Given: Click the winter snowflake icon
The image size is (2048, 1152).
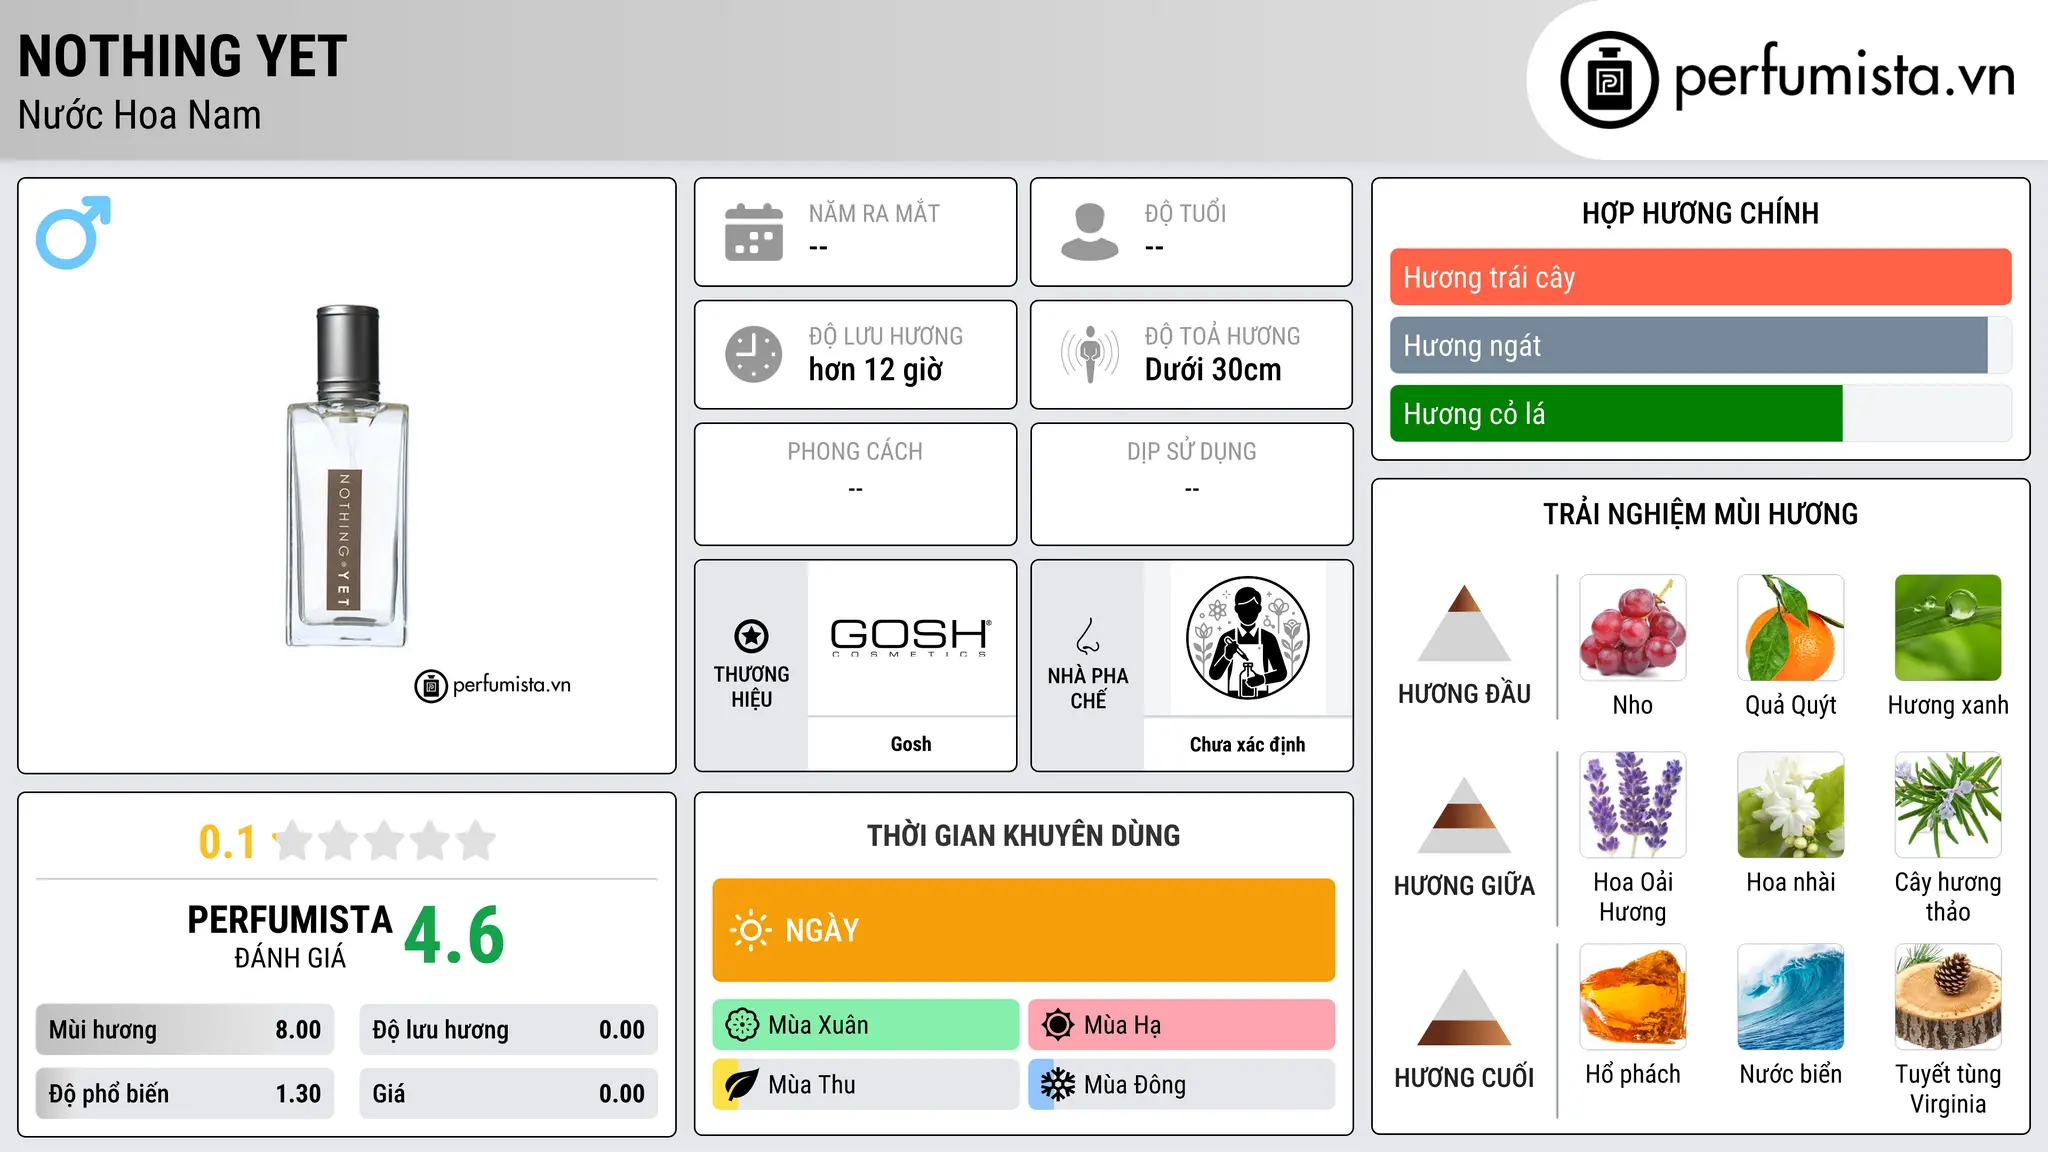Looking at the screenshot, I should coord(1057,1085).
